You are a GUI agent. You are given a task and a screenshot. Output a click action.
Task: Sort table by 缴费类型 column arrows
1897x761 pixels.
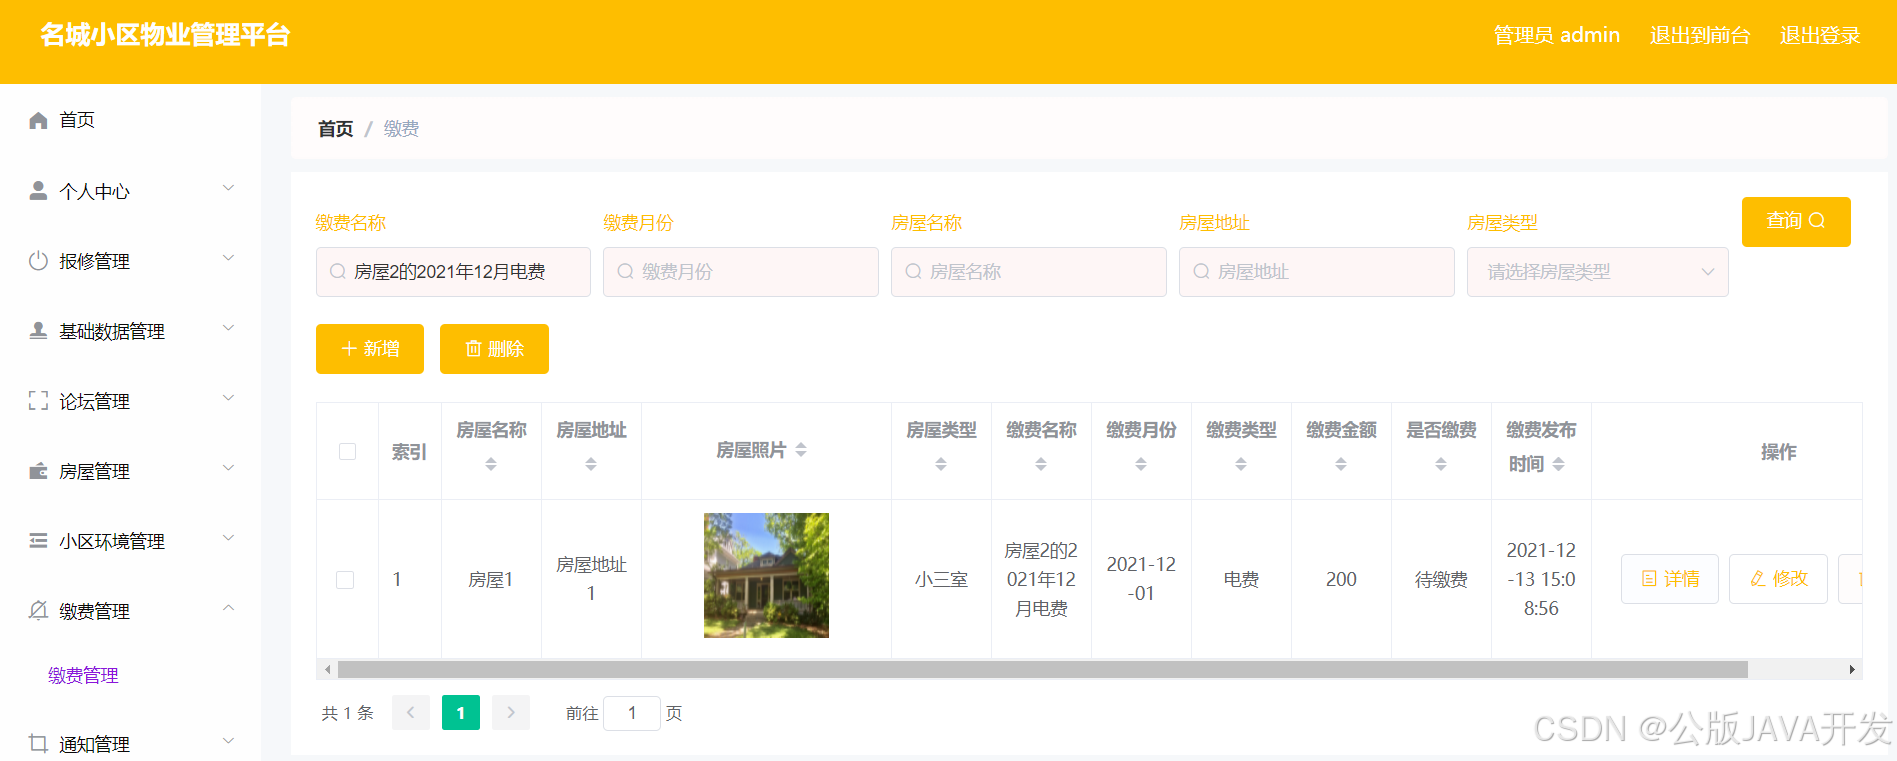pos(1241,464)
